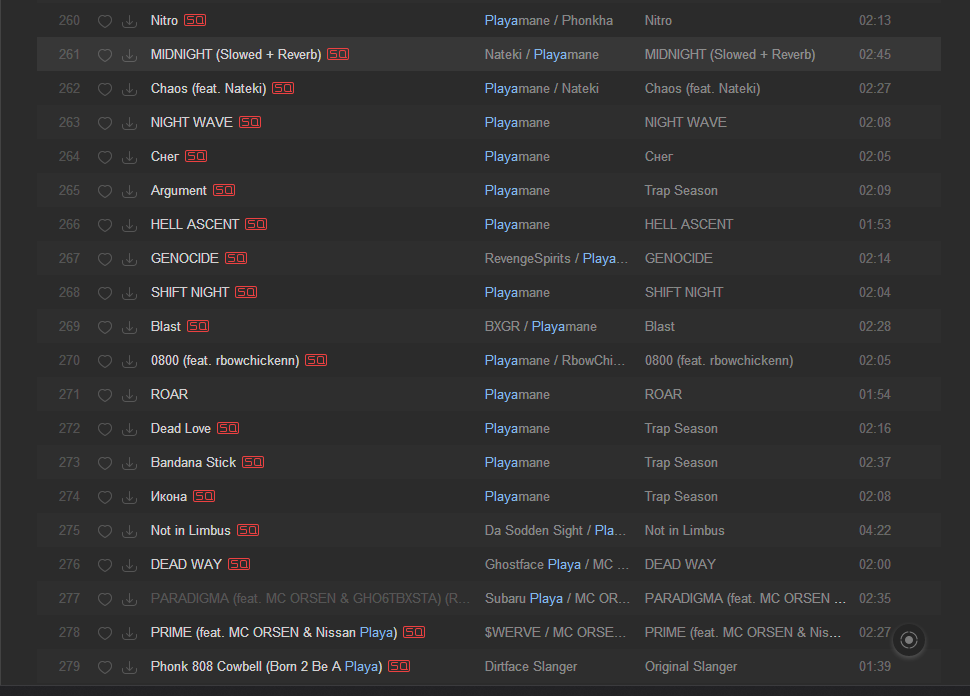Click download icon for ROAR
Image resolution: width=970 pixels, height=696 pixels.
click(x=129, y=395)
